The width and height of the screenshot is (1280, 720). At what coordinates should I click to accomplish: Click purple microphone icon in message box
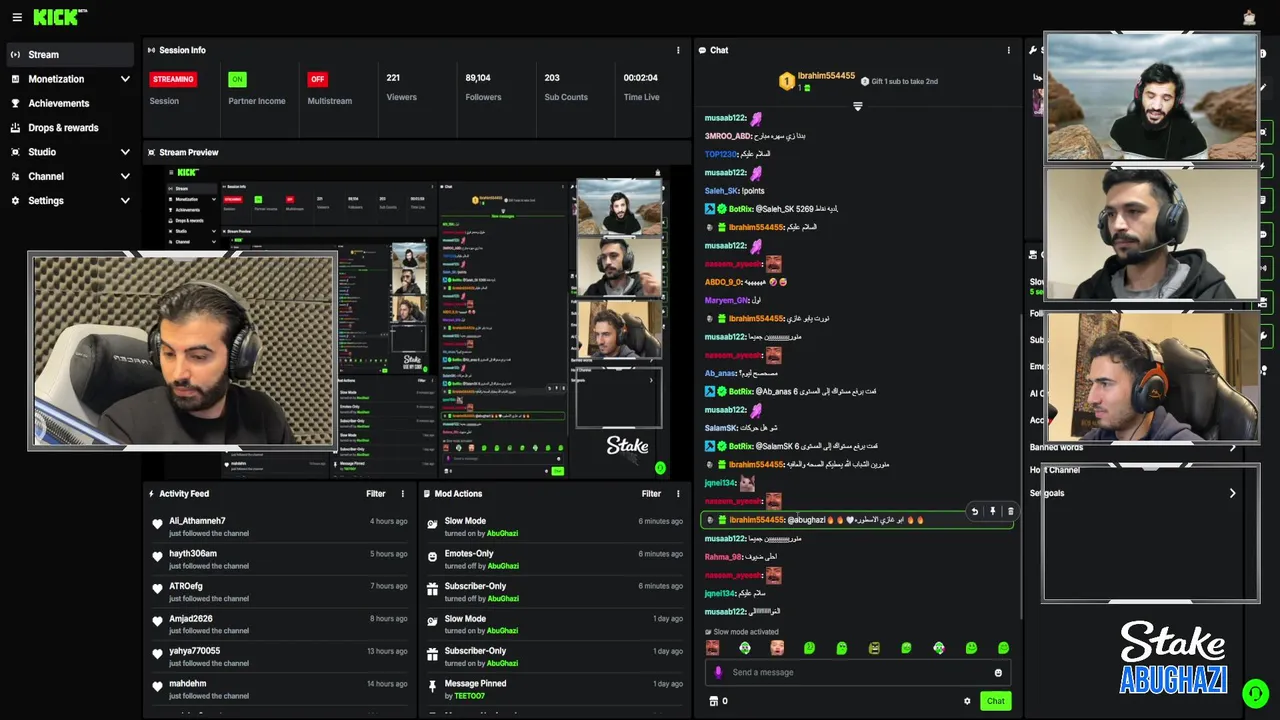(718, 672)
